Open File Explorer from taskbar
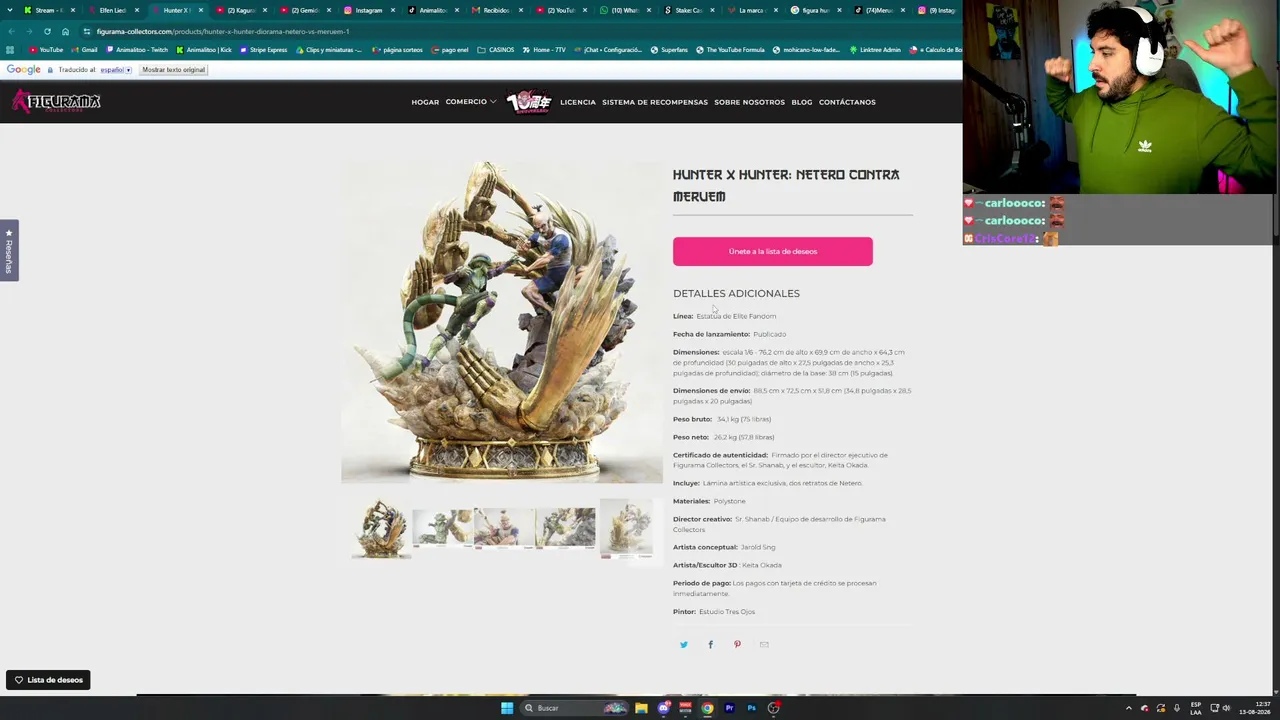This screenshot has width=1280, height=720. click(x=641, y=708)
